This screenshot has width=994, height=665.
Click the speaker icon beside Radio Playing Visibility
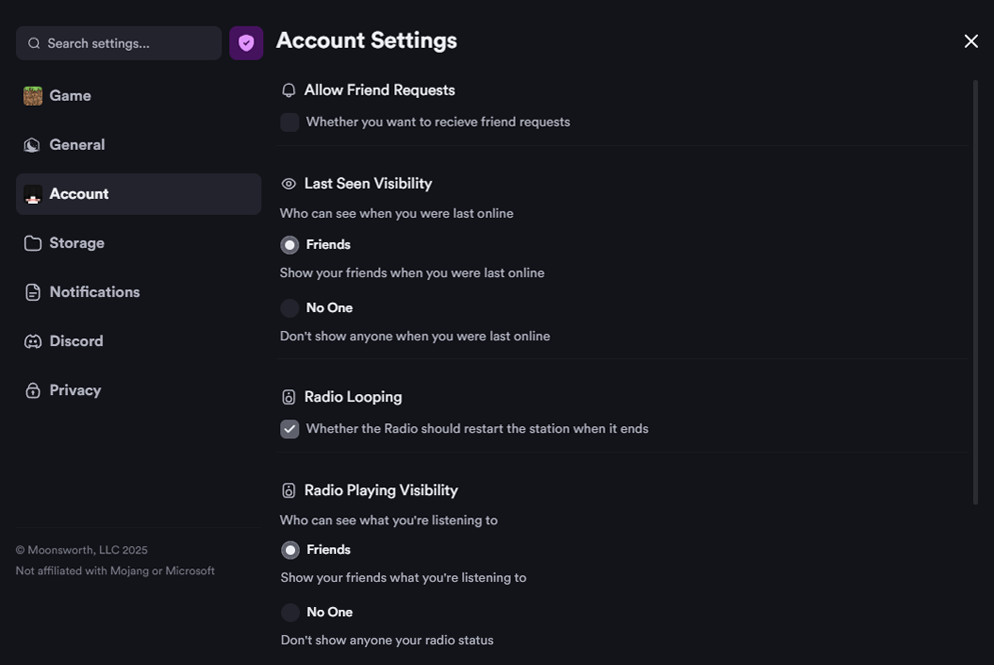[x=288, y=491]
